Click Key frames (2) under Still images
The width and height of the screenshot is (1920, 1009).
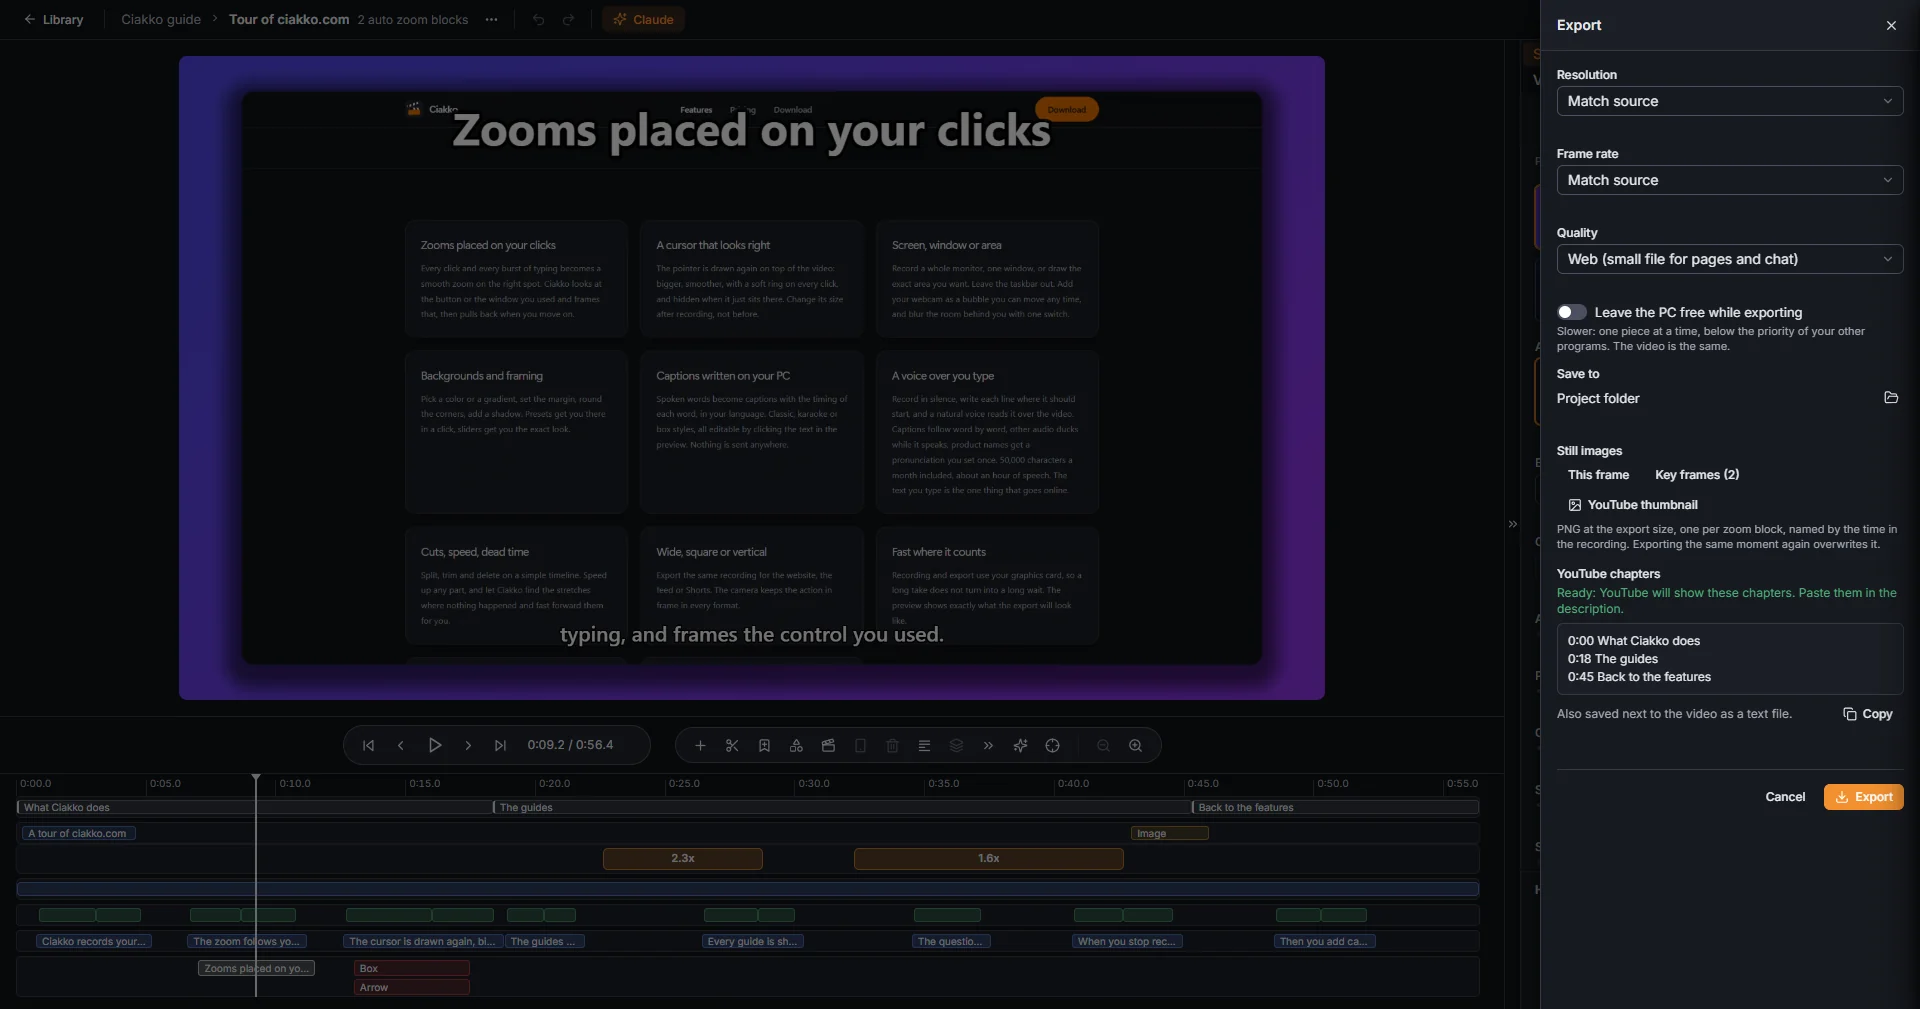pos(1697,475)
